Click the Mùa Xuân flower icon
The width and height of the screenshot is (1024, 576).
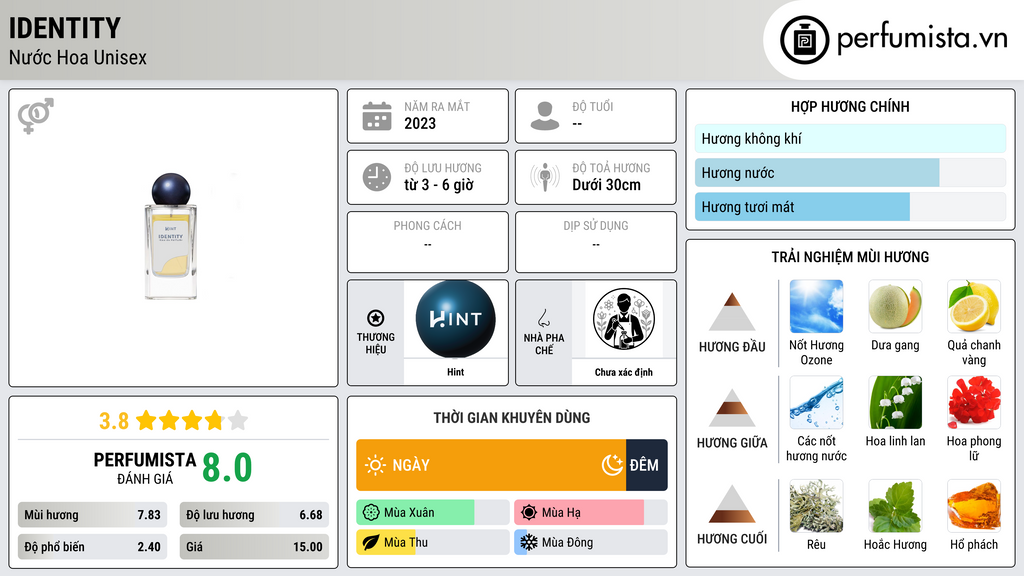(371, 513)
